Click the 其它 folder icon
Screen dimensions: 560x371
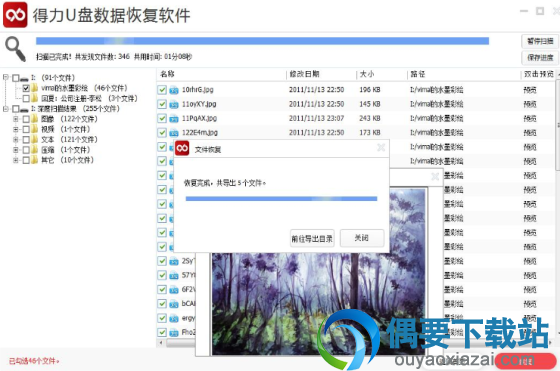point(35,160)
